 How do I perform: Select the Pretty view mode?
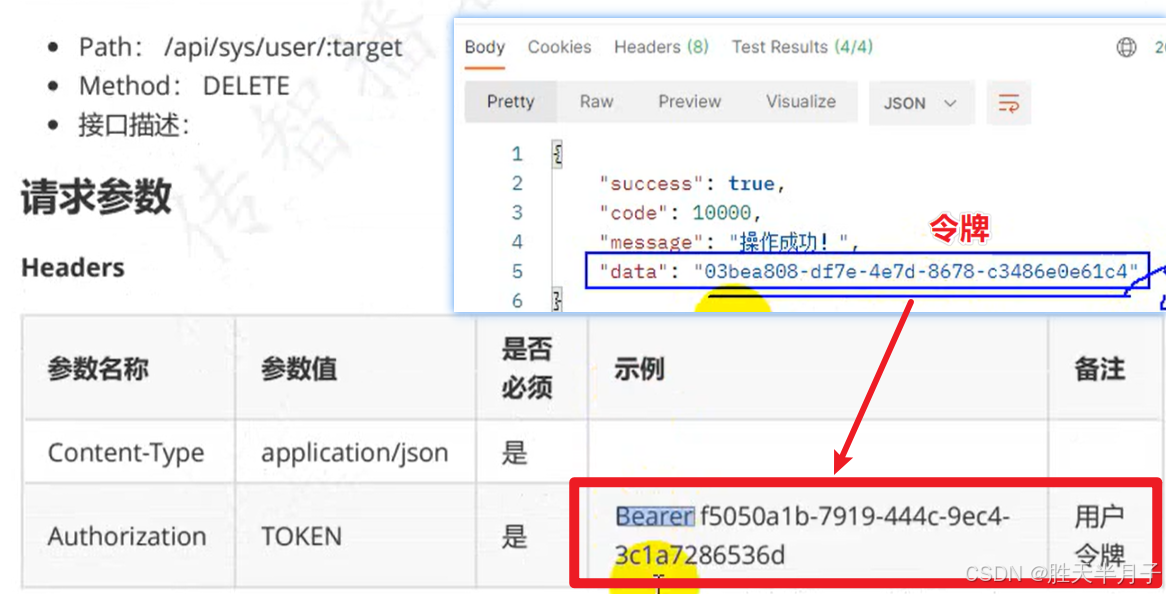click(510, 102)
